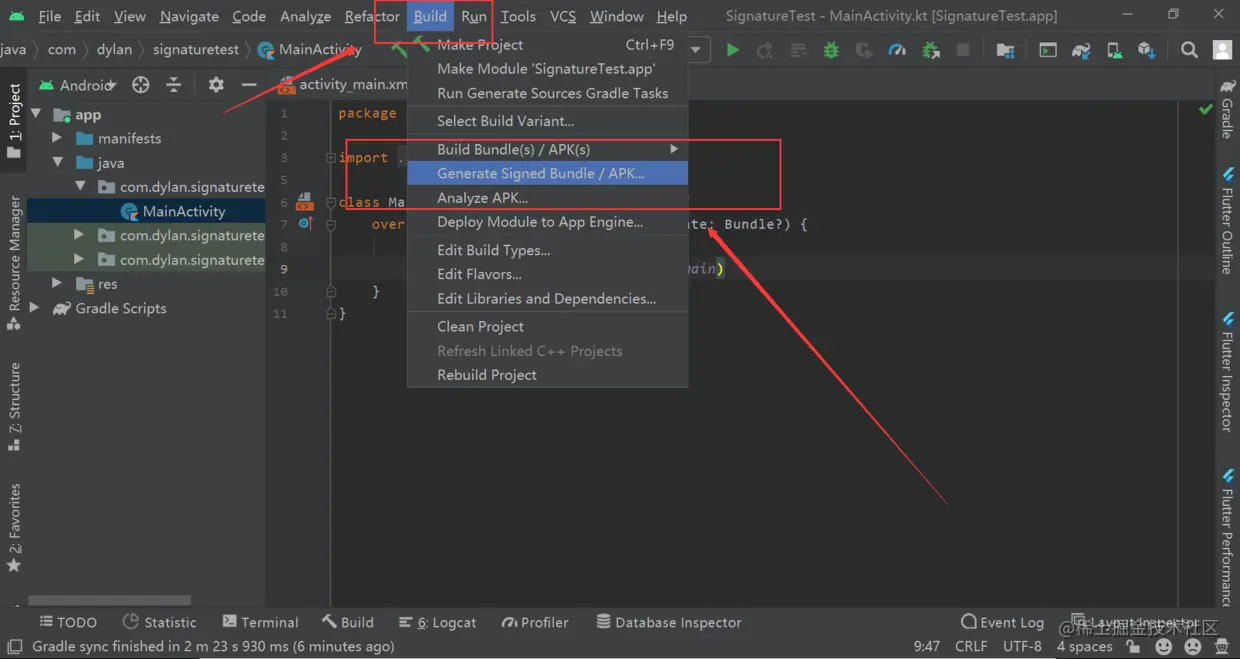
Task: Open the profiler gauge icon in toolbar
Action: (897, 50)
